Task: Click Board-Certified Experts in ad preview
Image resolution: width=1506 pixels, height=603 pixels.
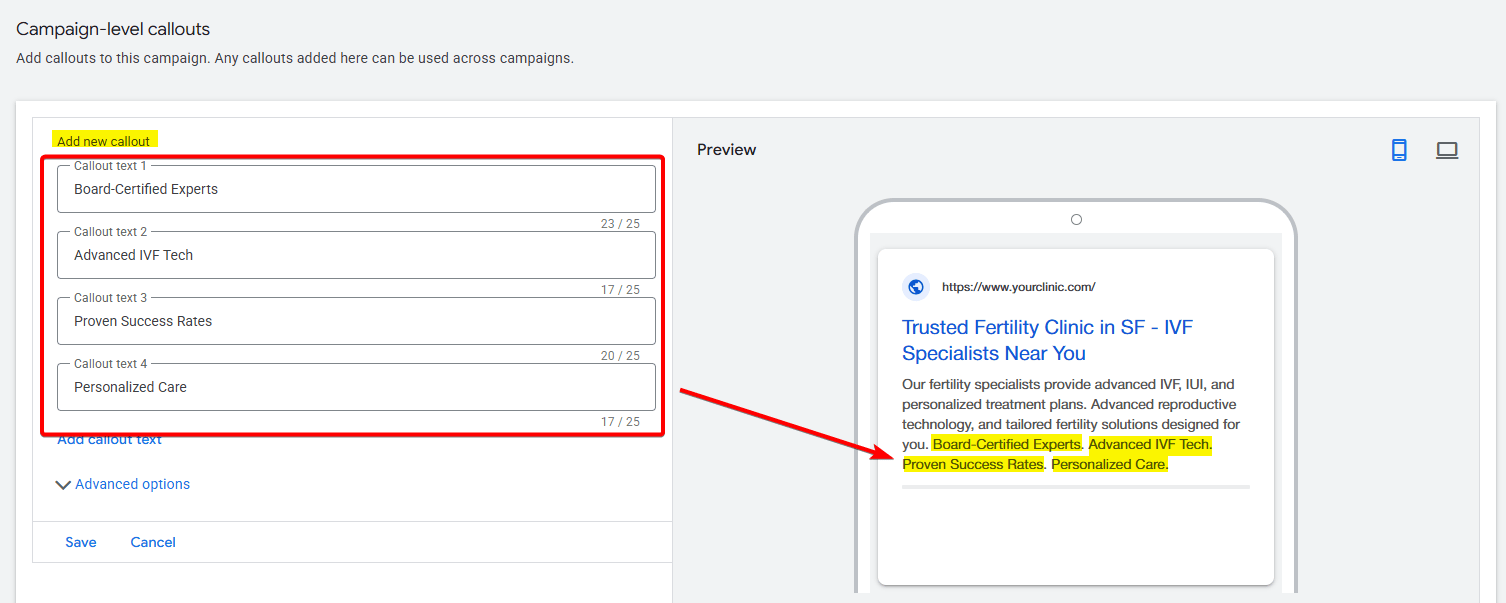Action: (x=1006, y=444)
